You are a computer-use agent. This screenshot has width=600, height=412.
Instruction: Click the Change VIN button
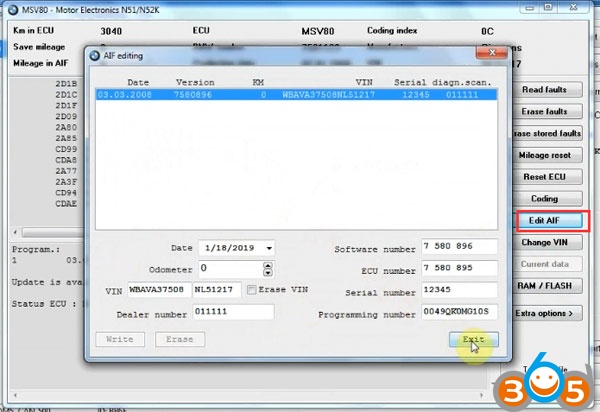point(548,243)
